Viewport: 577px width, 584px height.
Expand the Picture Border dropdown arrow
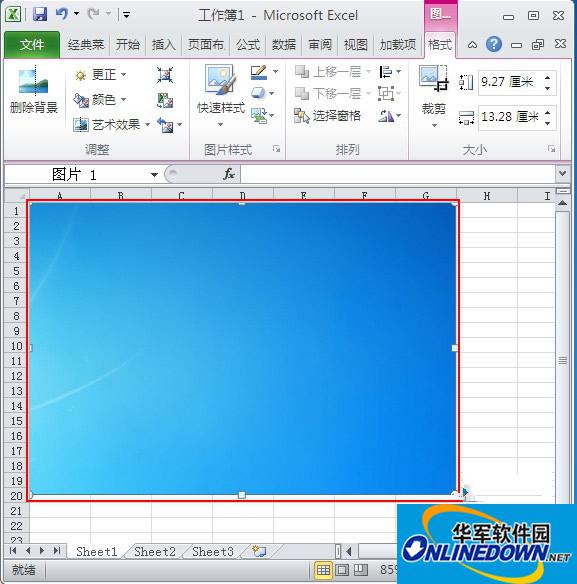(x=275, y=72)
